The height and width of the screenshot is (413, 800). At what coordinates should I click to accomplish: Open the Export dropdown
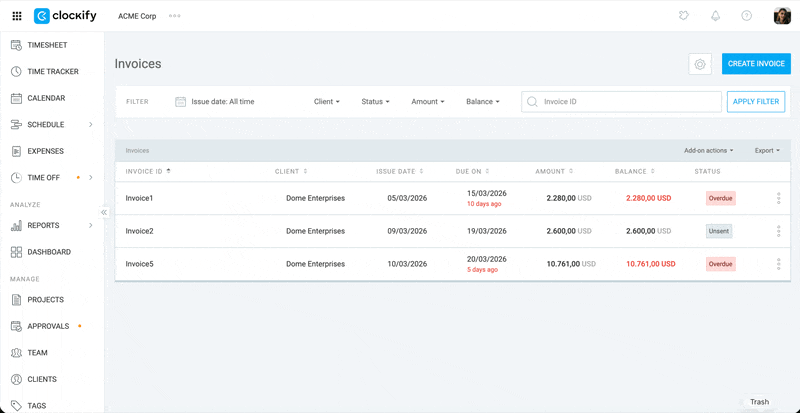pos(767,151)
